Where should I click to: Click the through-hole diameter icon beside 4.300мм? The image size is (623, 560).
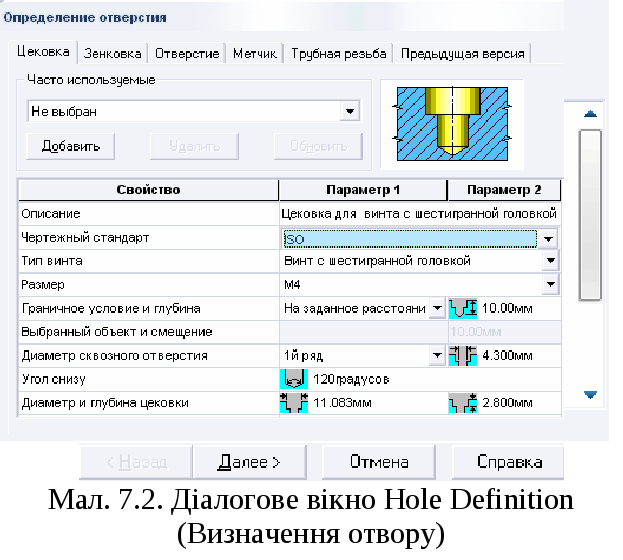463,356
